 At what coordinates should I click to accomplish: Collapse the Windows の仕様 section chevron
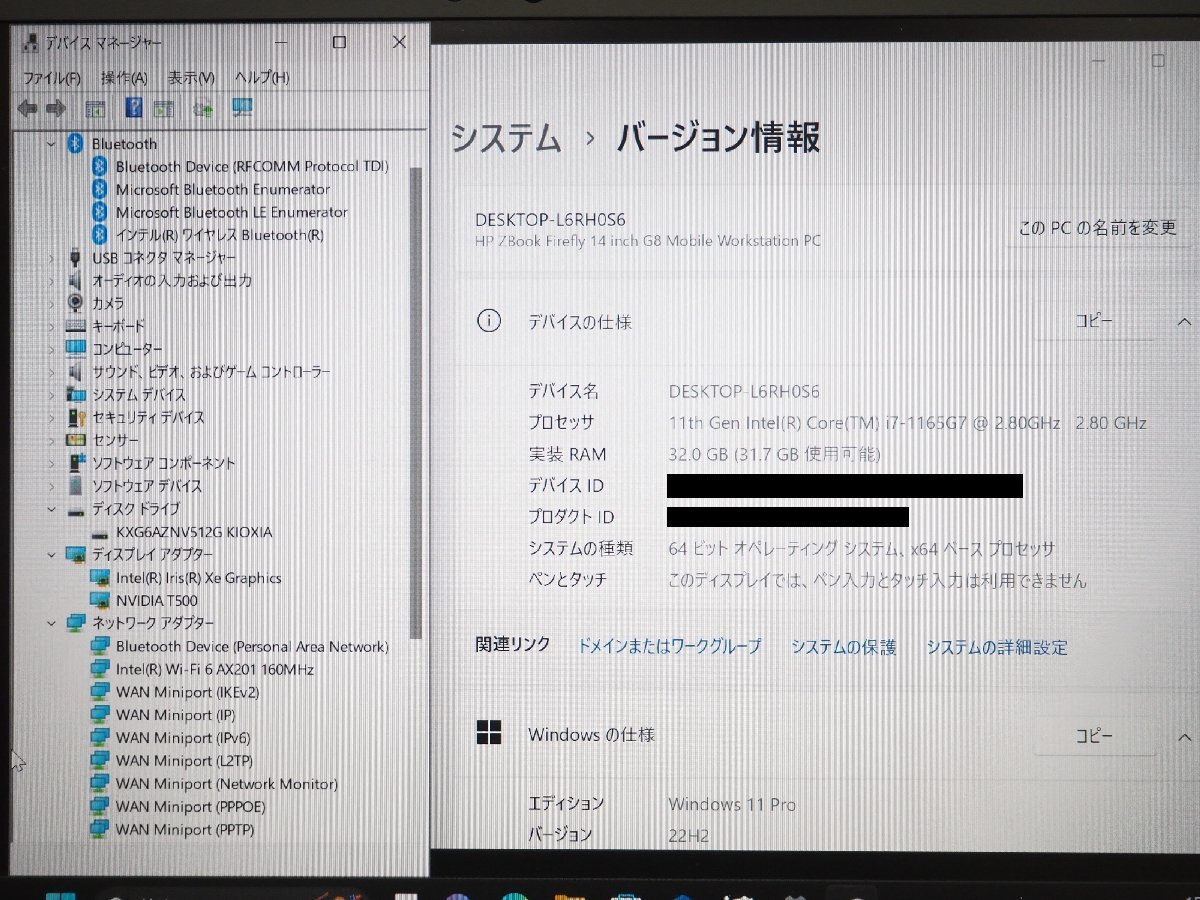[x=1184, y=738]
